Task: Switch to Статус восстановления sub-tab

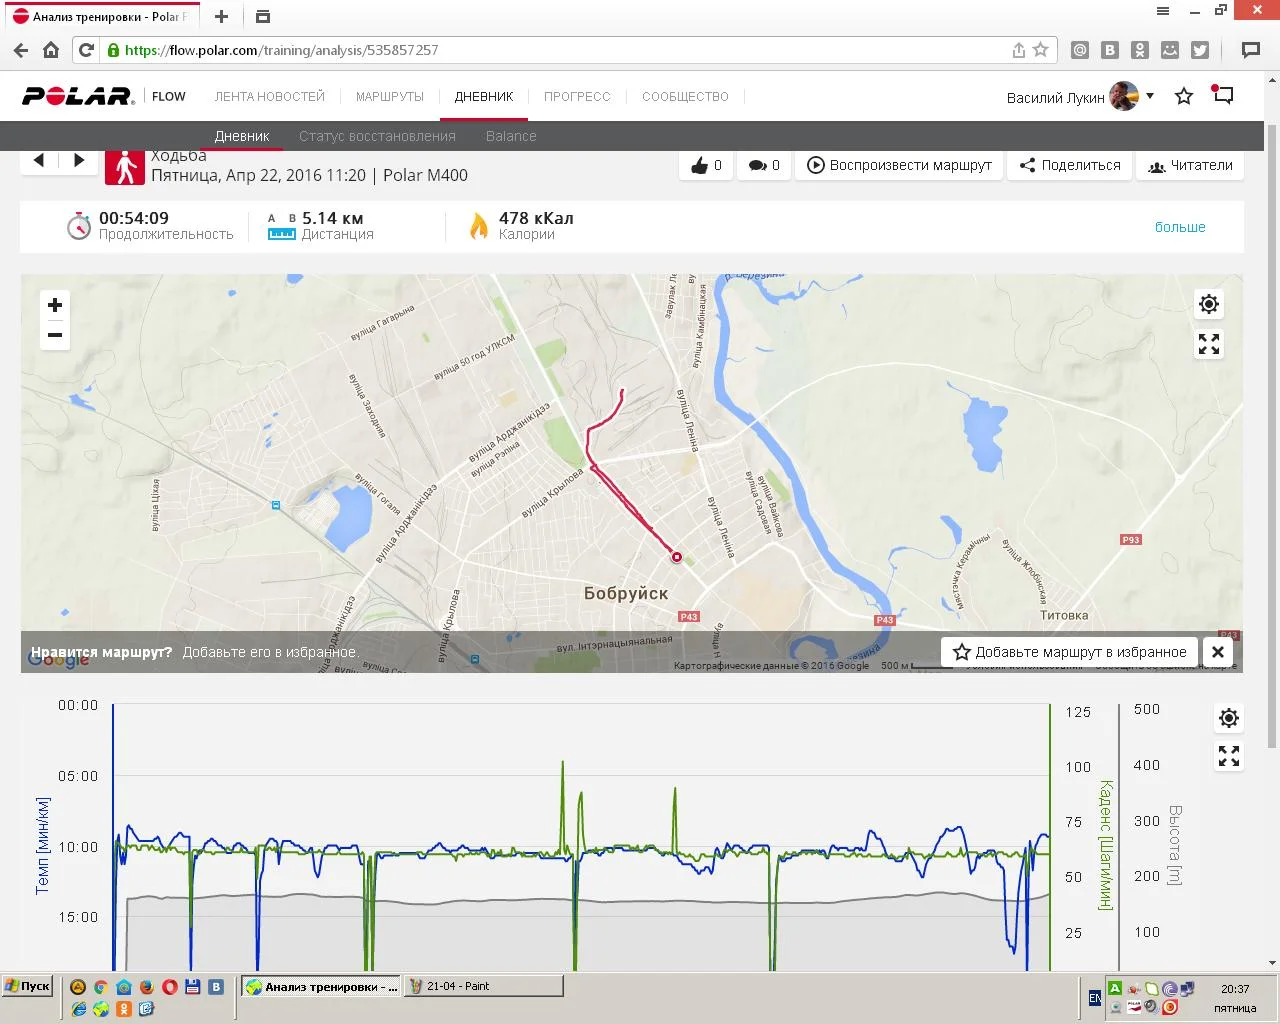Action: coord(377,136)
